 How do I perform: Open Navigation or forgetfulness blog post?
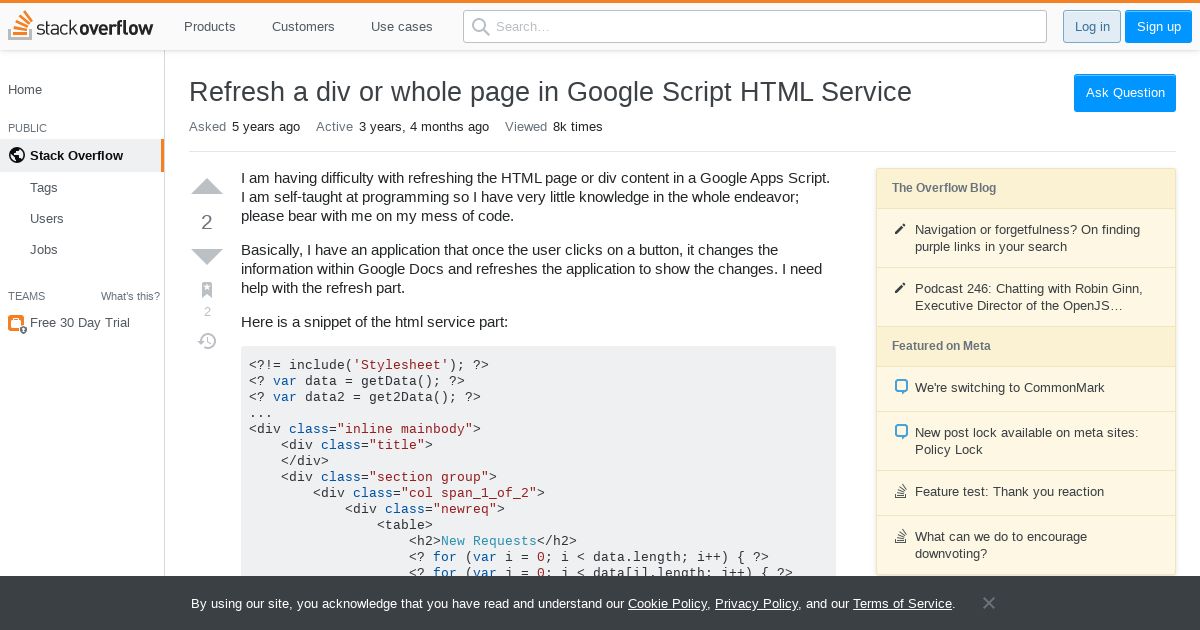click(x=1027, y=238)
